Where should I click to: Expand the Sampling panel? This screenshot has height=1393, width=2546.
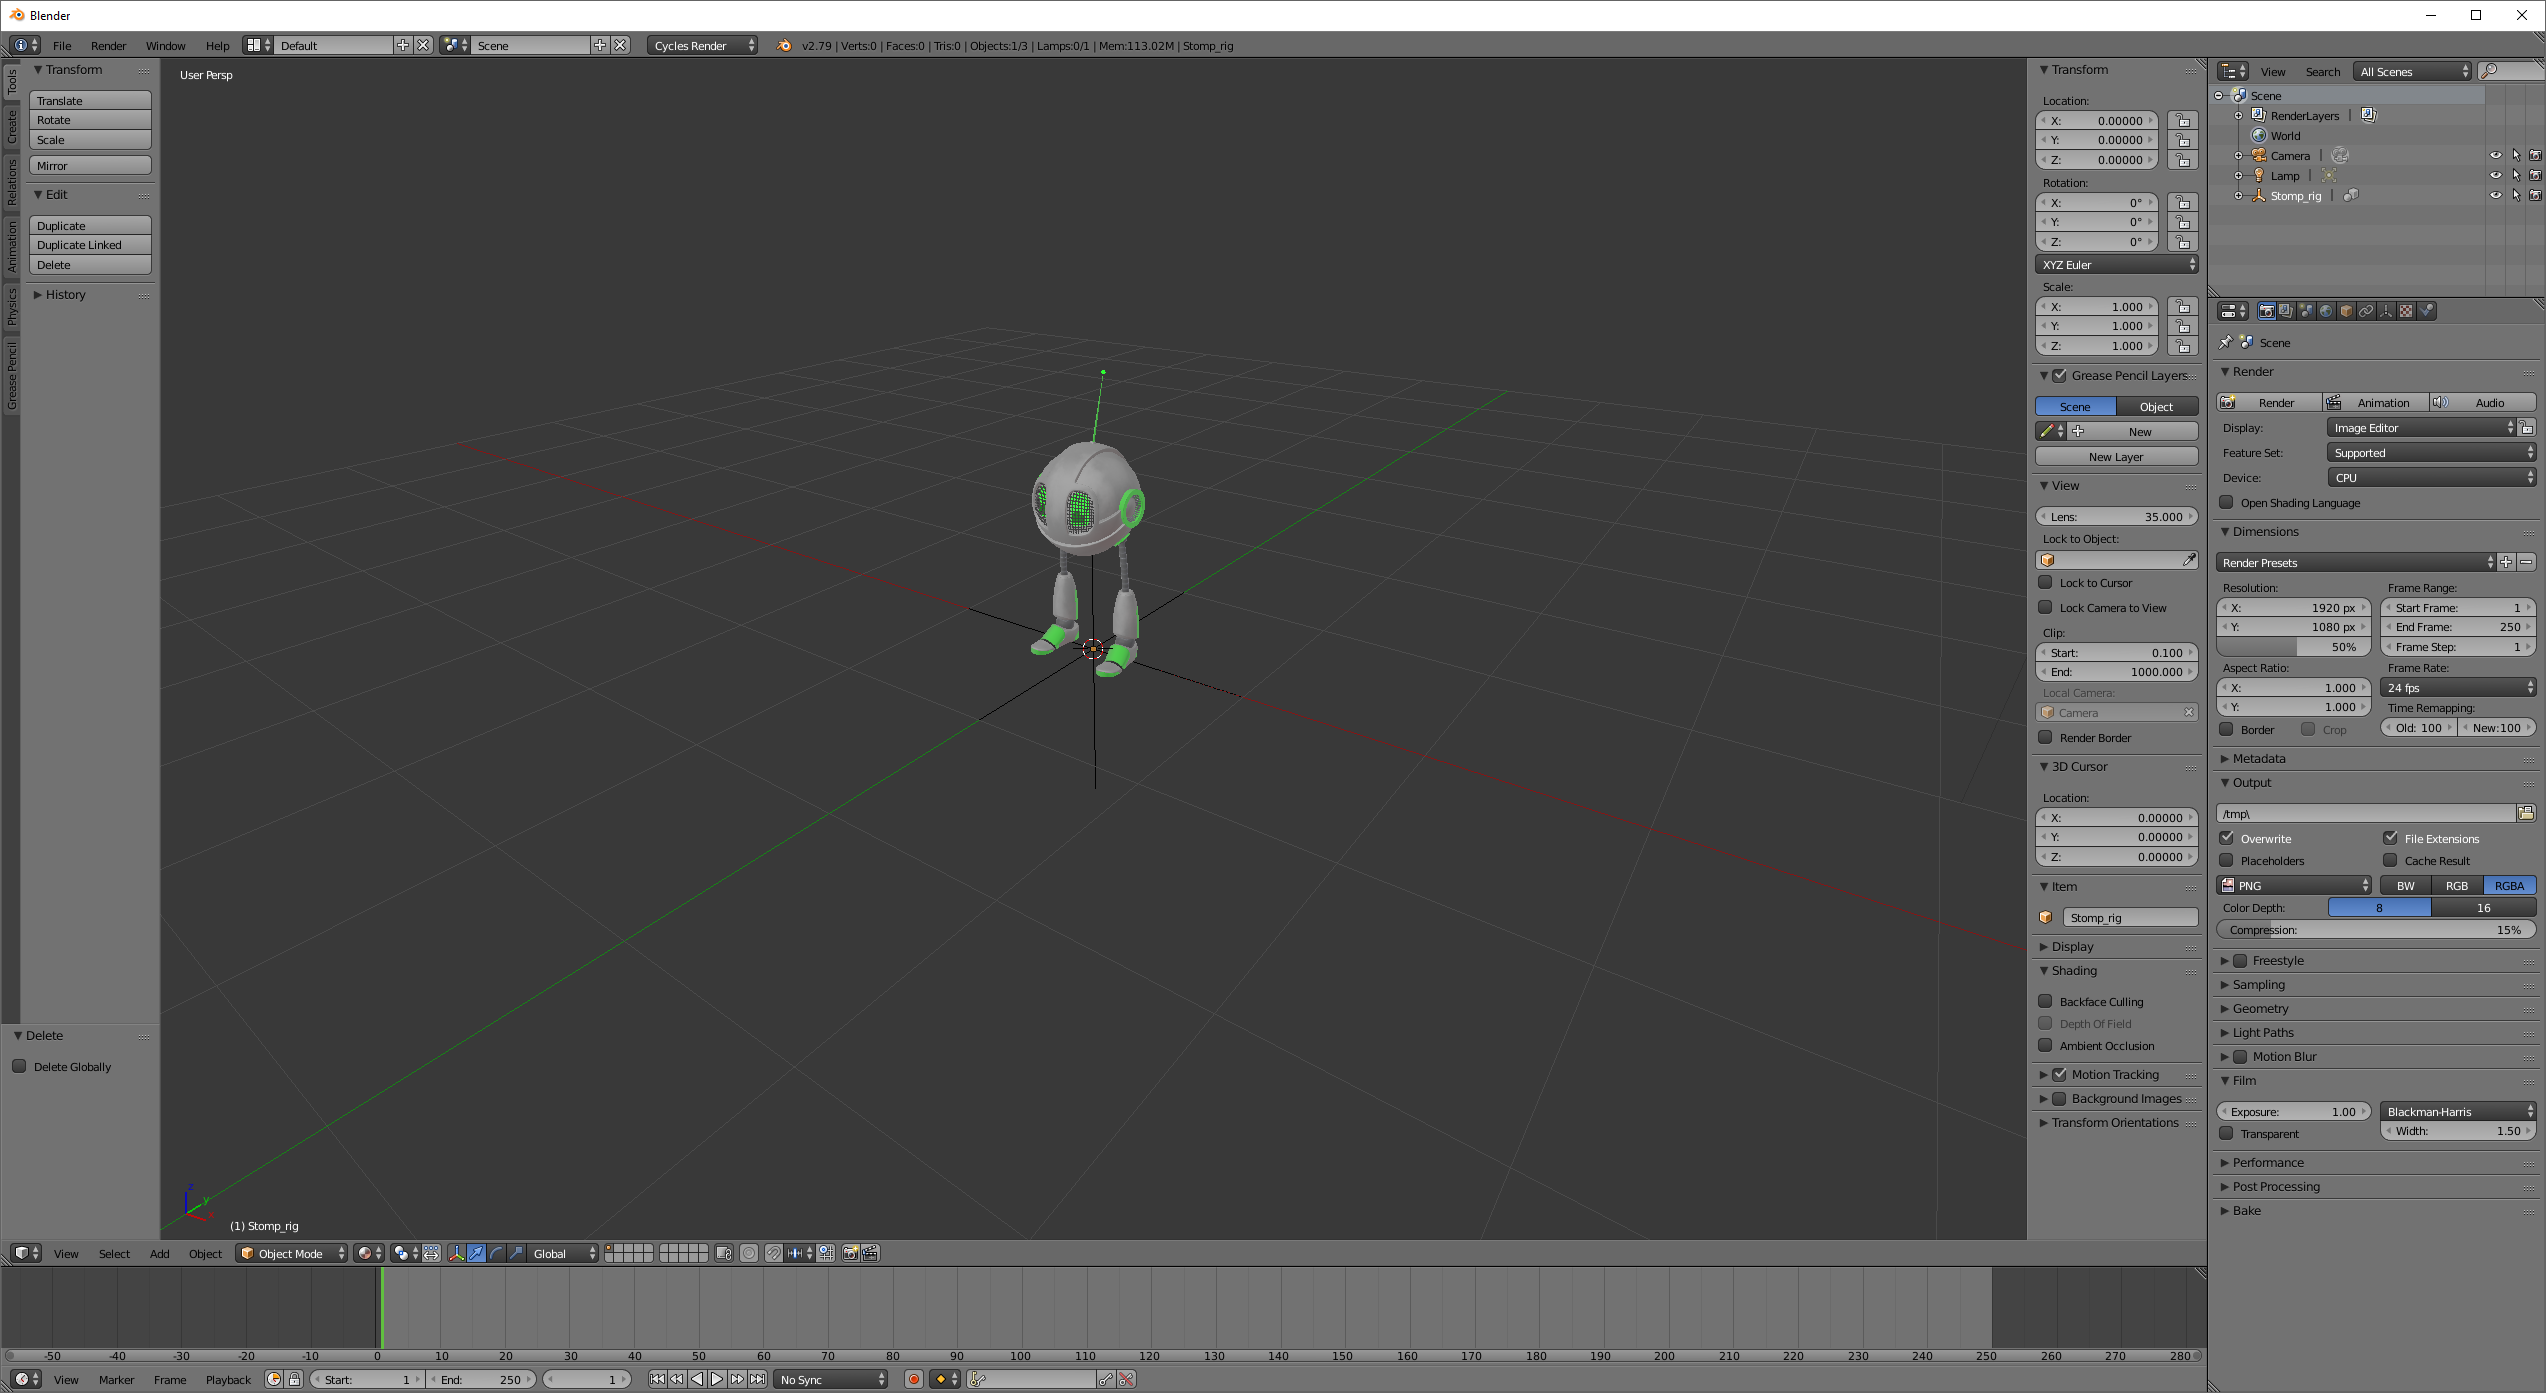coord(2259,985)
